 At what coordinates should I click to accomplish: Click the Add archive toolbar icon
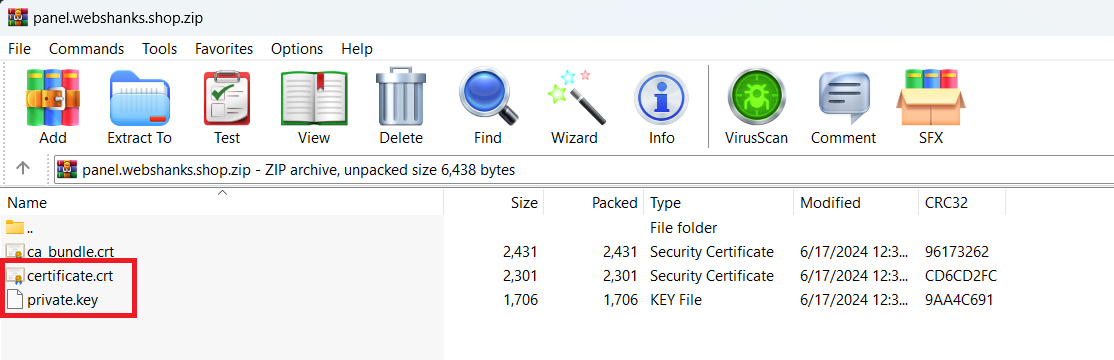(53, 97)
